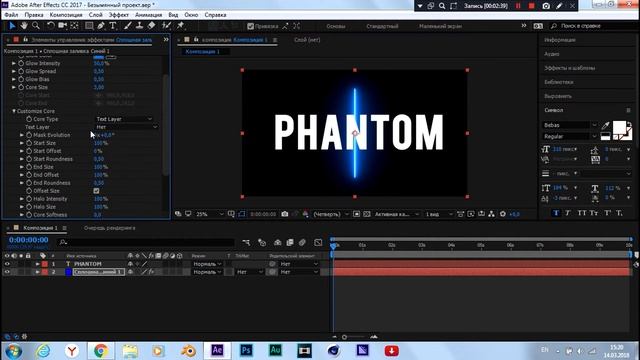Hide layer 2 solid visibility eye
640x360 pixels.
(7, 272)
